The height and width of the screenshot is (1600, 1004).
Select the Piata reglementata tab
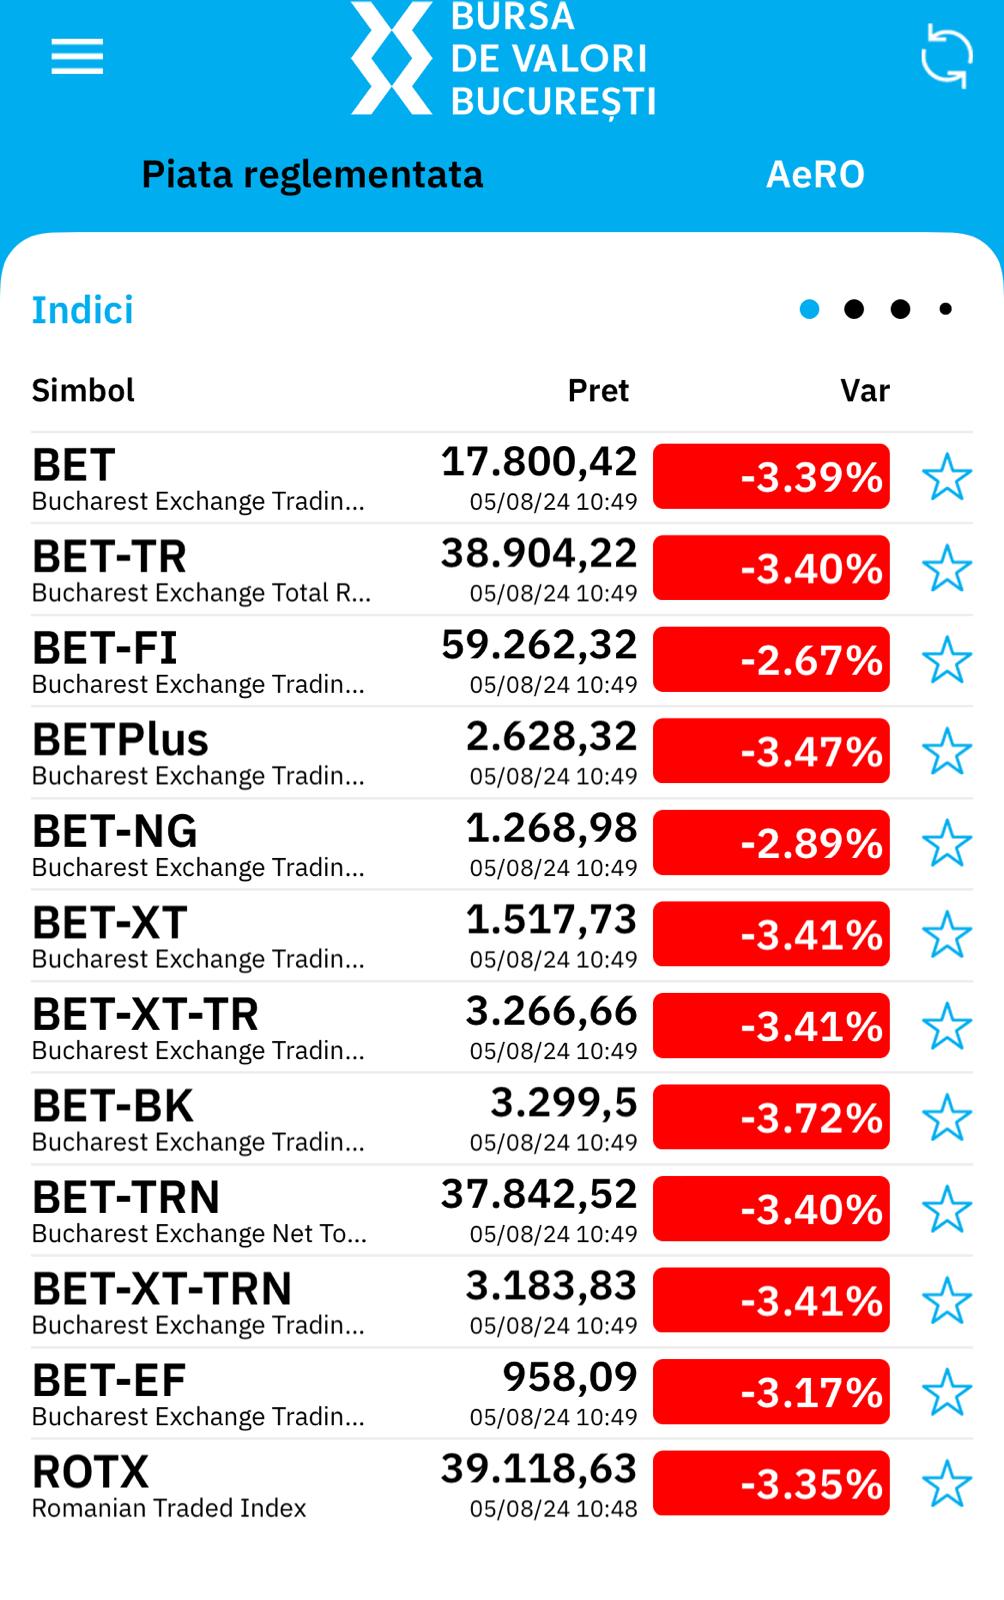tap(312, 175)
